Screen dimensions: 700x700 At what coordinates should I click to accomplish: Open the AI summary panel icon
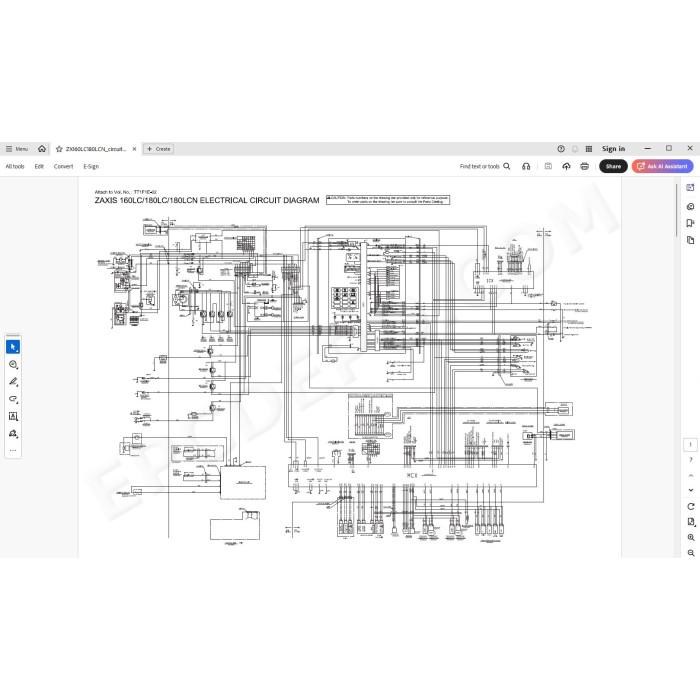691,188
